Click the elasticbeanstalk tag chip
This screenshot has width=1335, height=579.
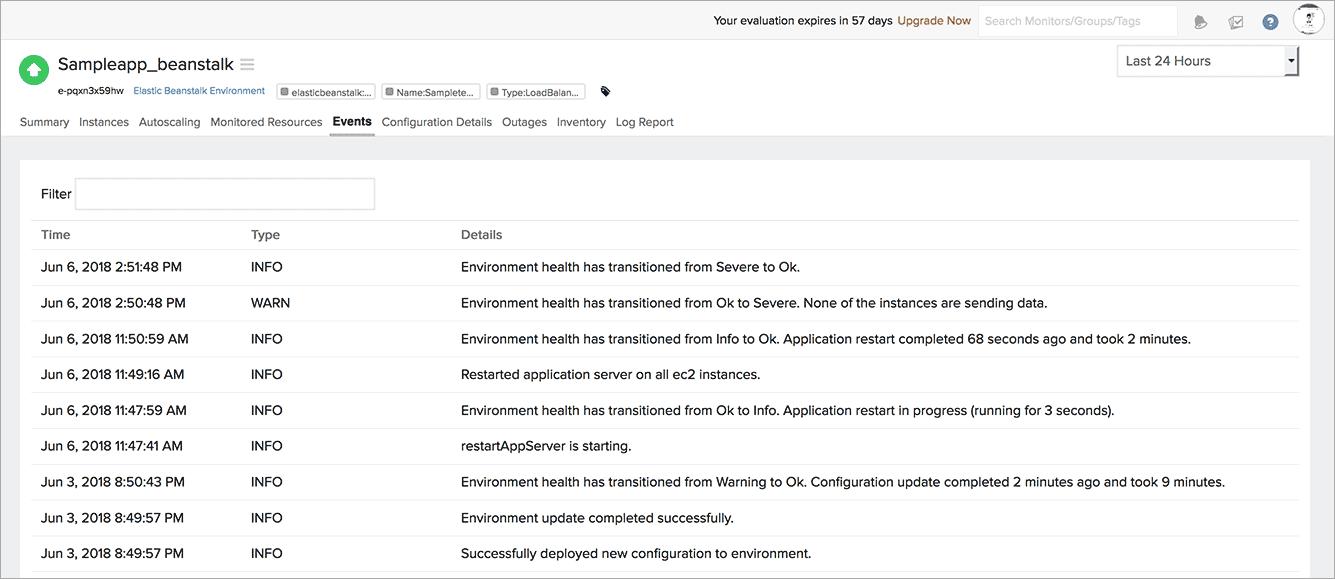tap(326, 92)
